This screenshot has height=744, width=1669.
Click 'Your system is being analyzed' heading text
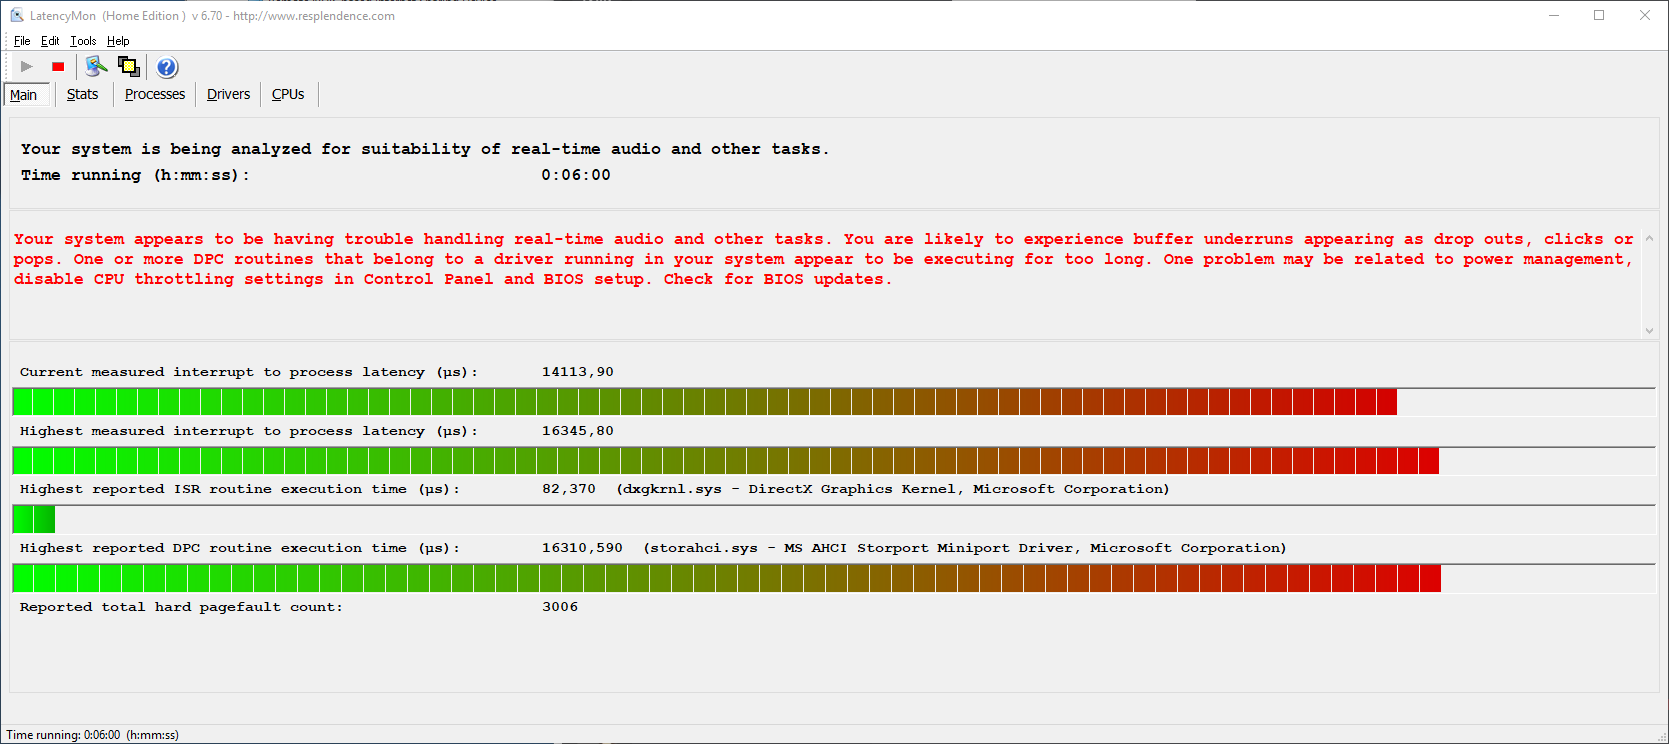tap(425, 149)
